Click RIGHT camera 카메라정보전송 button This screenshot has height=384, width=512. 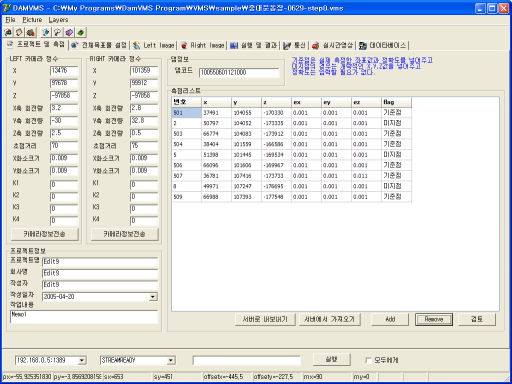124,234
